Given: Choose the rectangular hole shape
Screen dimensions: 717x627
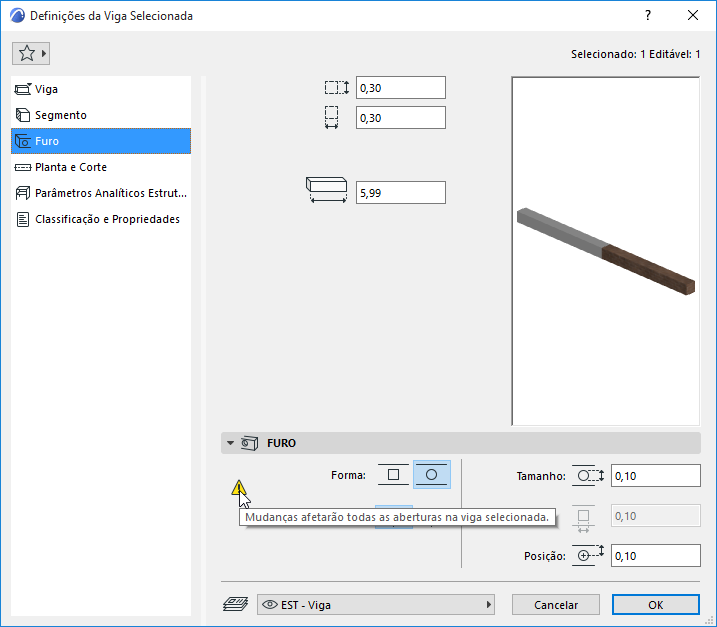Looking at the screenshot, I should pyautogui.click(x=393, y=475).
